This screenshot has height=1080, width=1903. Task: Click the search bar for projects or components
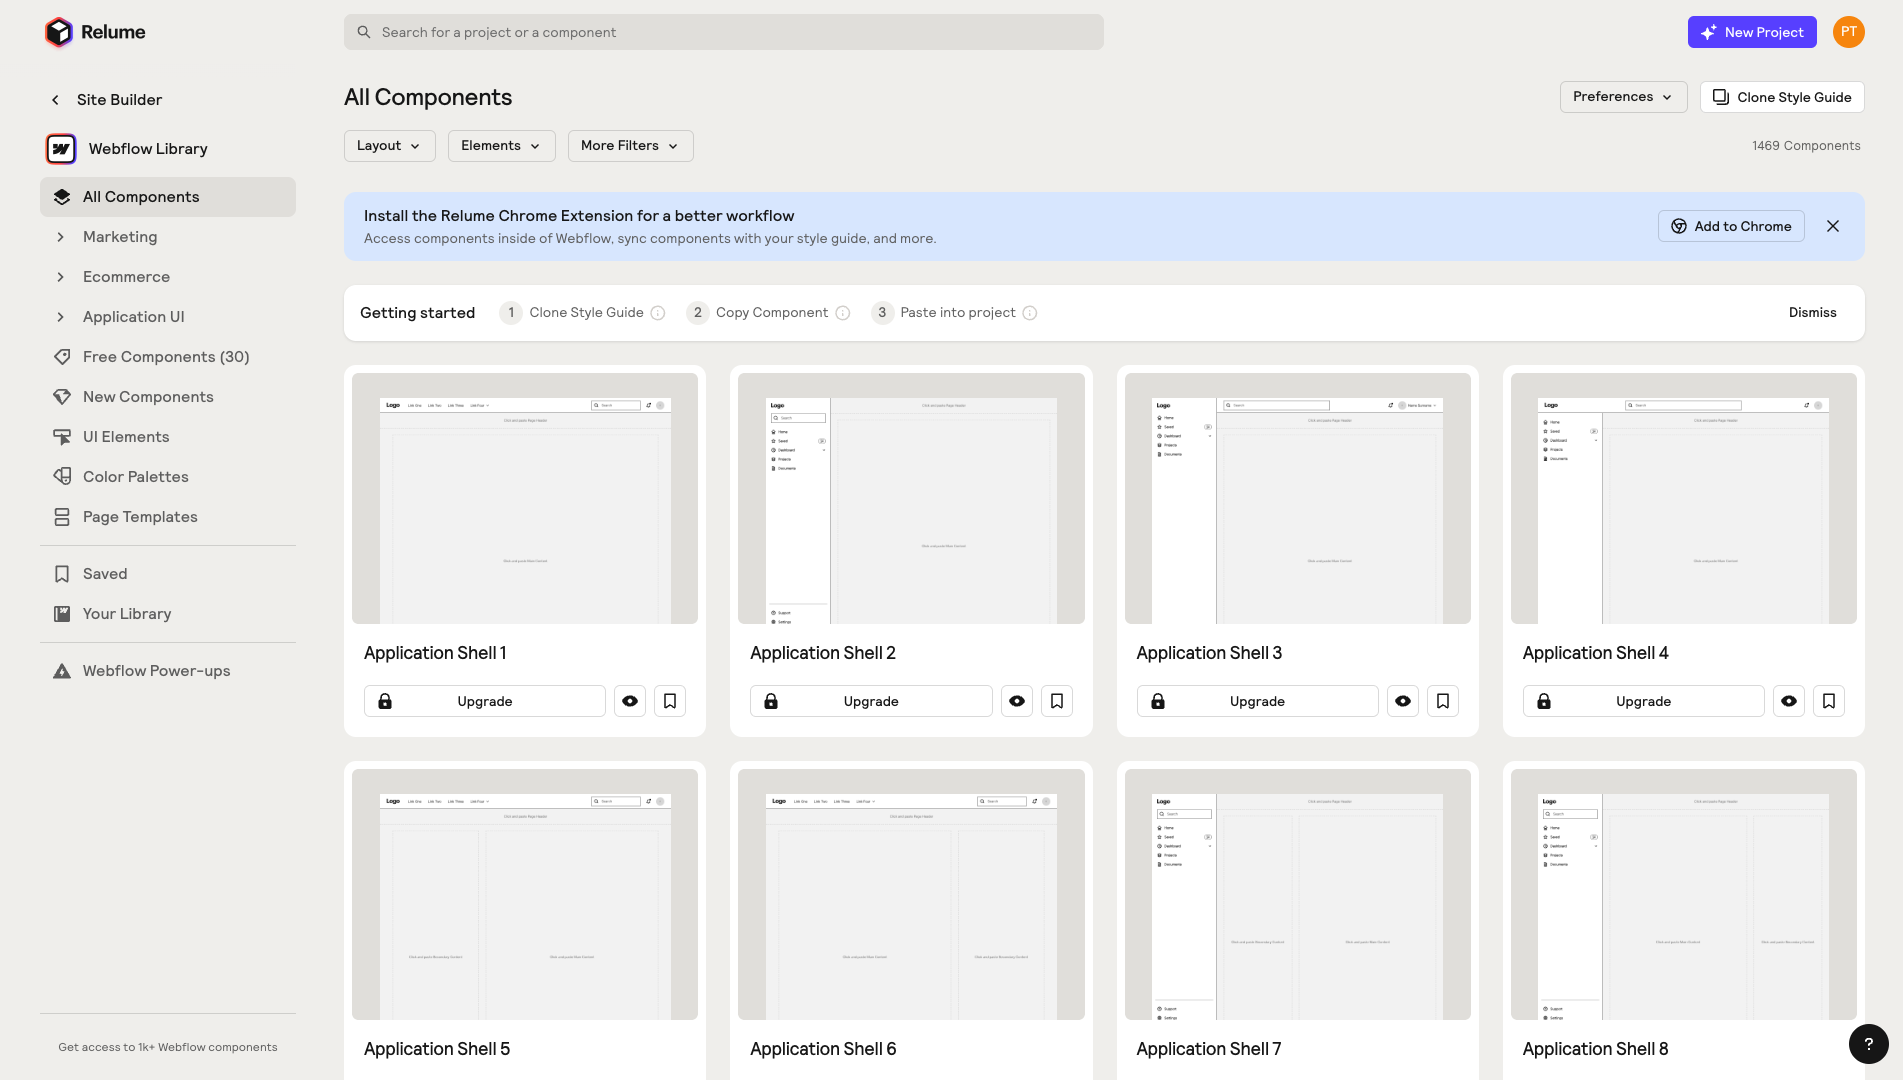pyautogui.click(x=723, y=32)
